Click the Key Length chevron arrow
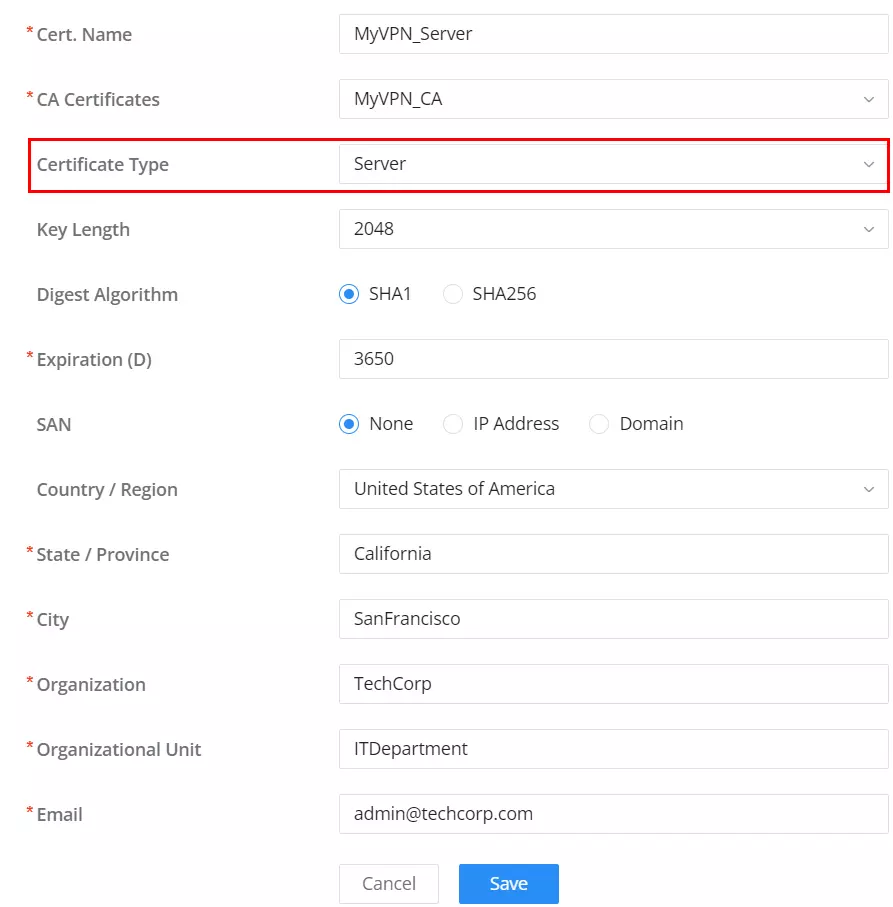 click(869, 230)
